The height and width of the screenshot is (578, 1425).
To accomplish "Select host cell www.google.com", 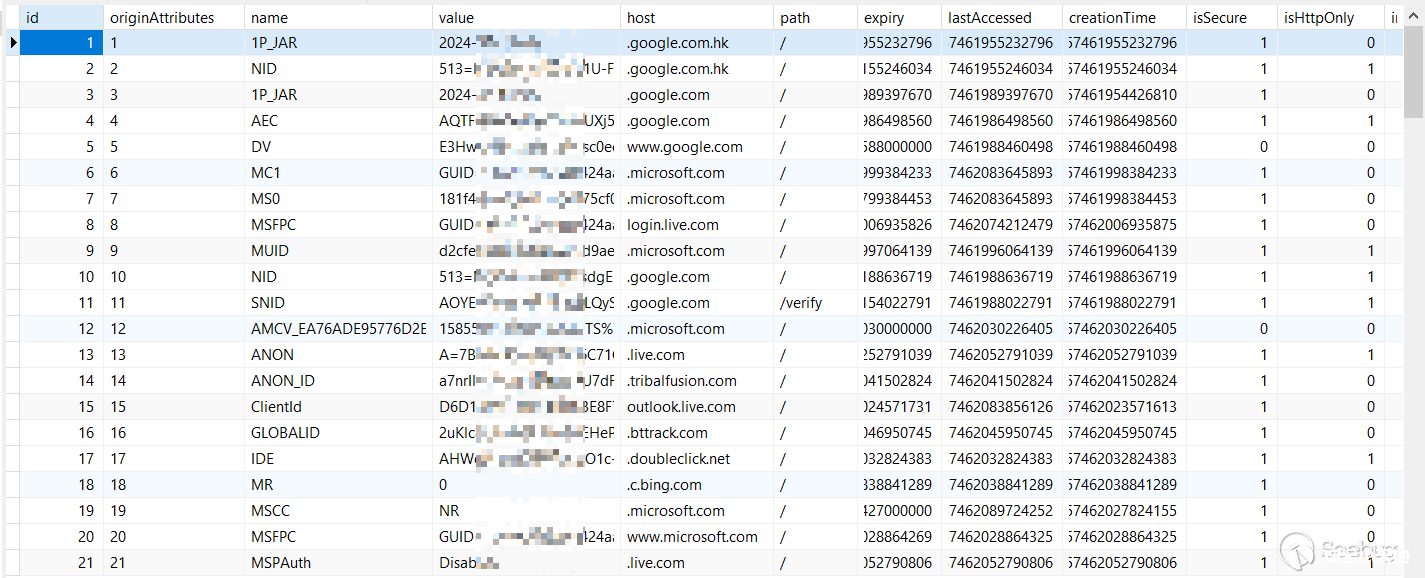I will pos(697,147).
